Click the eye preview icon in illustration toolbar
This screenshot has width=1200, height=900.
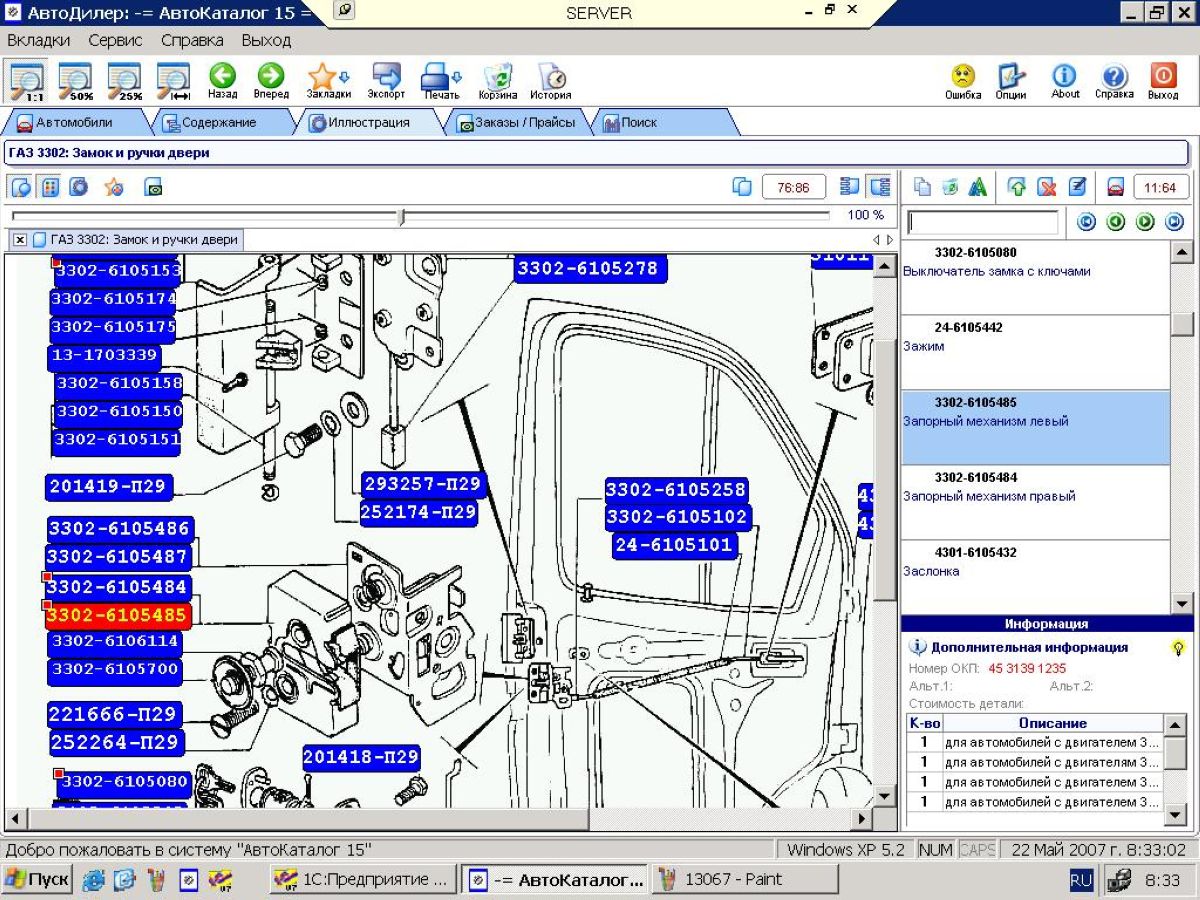click(x=153, y=187)
